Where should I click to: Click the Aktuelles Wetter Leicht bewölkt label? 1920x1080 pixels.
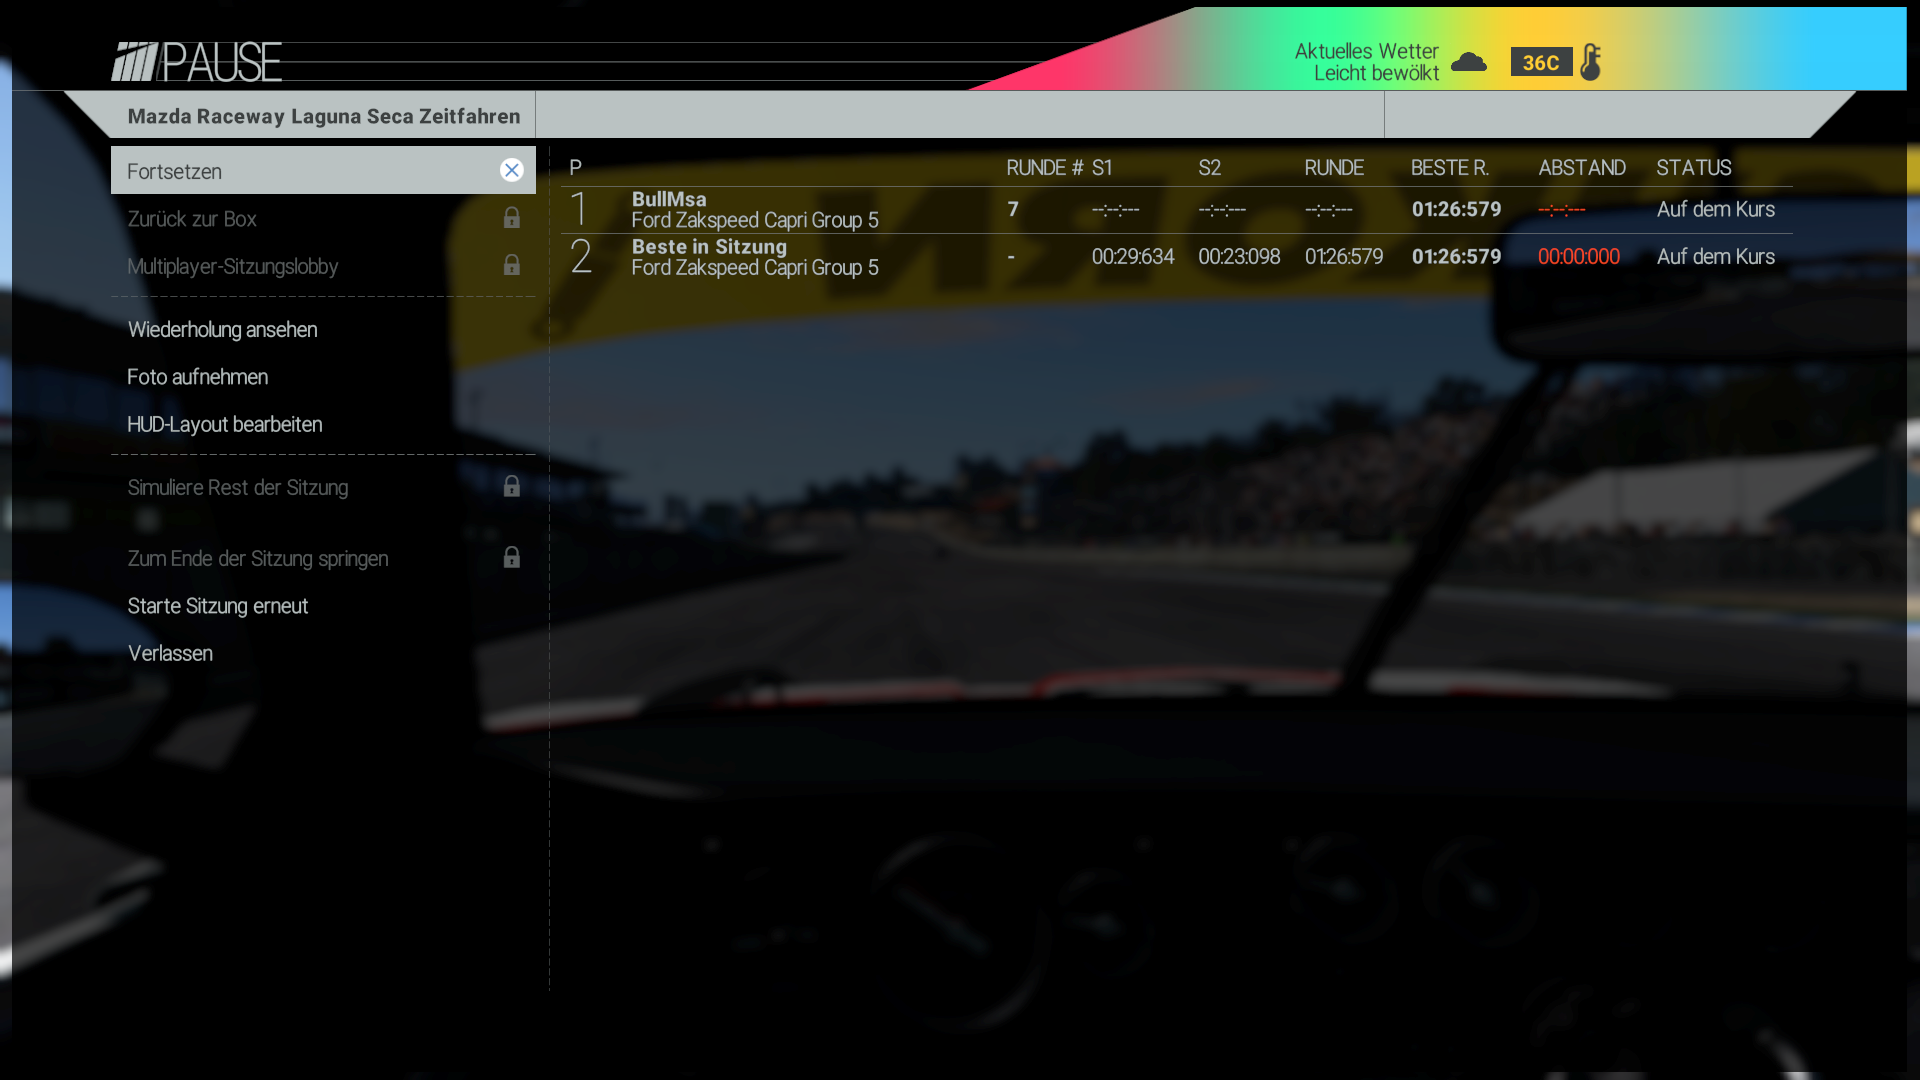pyautogui.click(x=1366, y=62)
